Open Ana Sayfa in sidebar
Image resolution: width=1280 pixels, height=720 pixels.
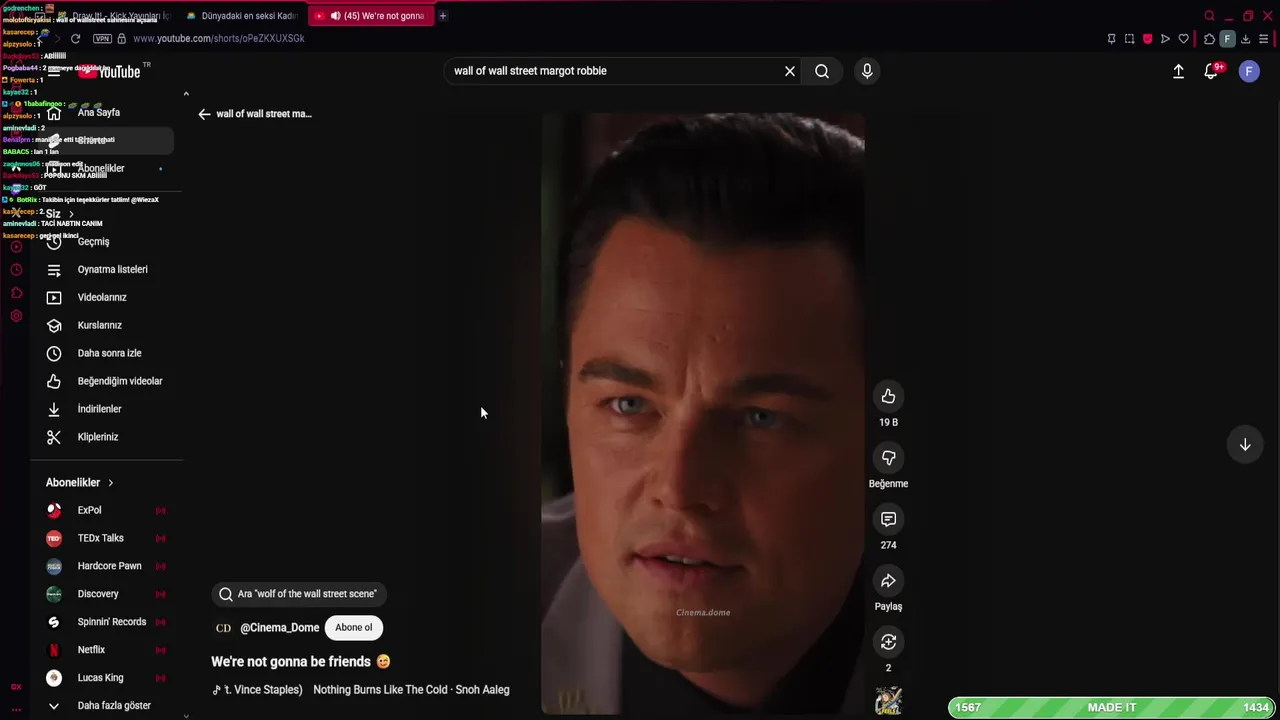(100, 113)
